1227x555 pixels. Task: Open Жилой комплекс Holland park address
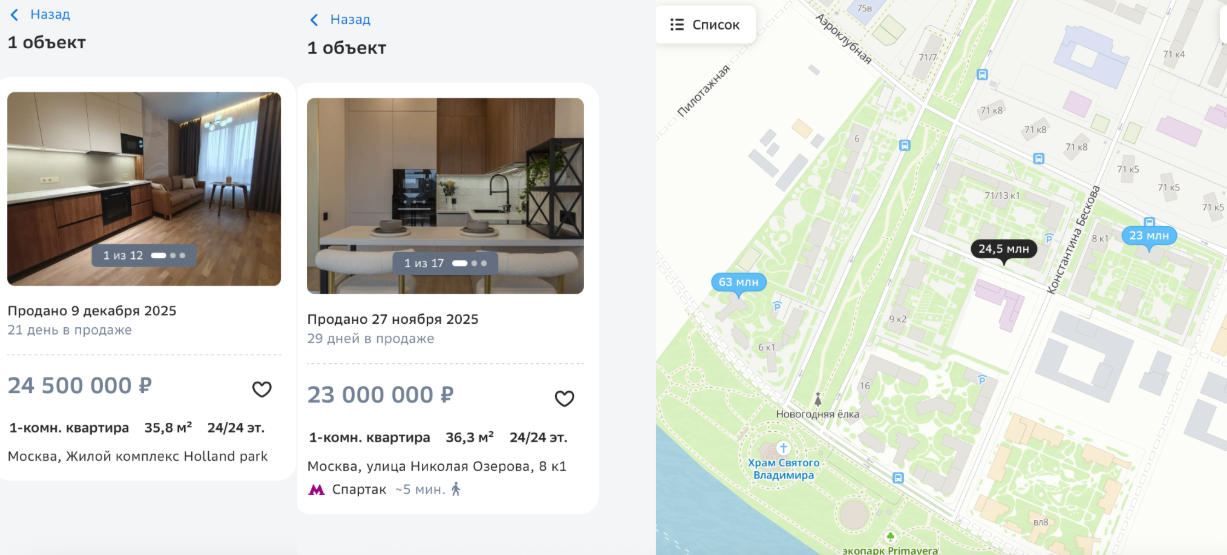point(138,456)
